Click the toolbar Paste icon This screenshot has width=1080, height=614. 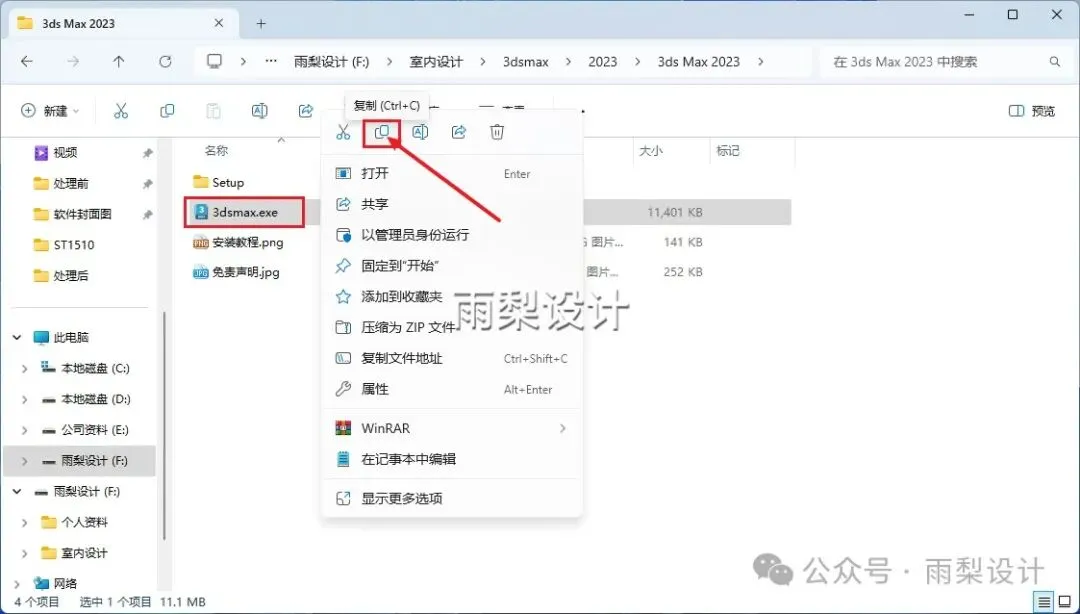click(214, 111)
